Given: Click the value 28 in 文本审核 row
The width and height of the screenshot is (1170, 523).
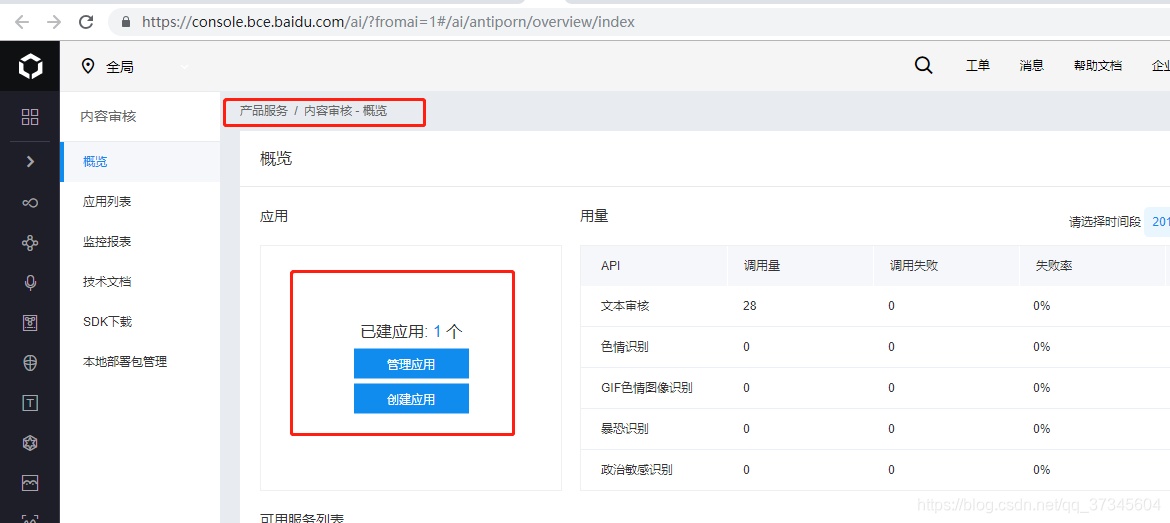Looking at the screenshot, I should pos(750,306).
